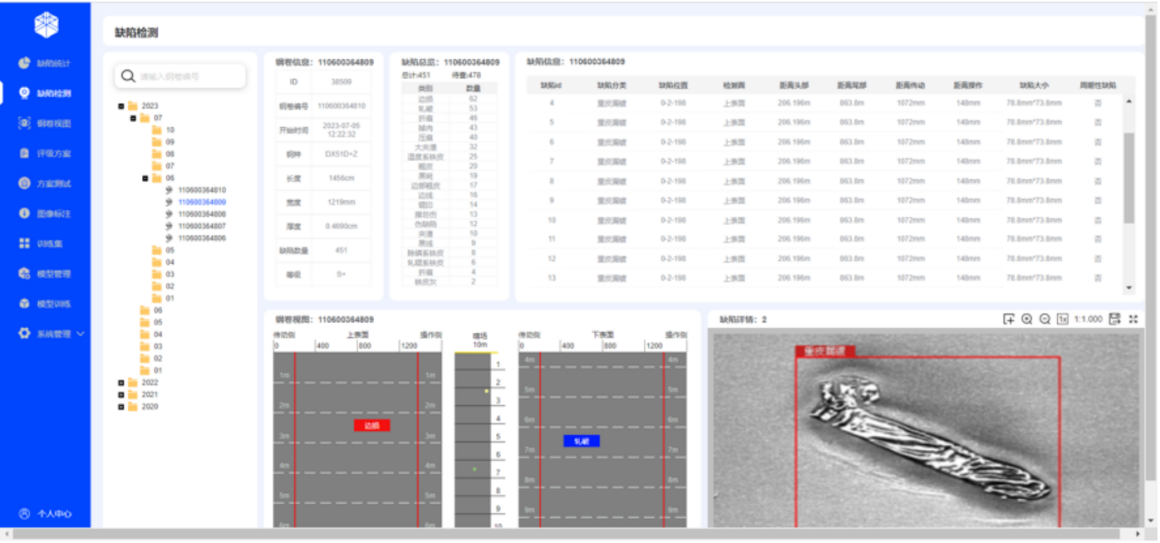Click the defect table vertical scrollbar
Screen dimensions: 1160x543
(x=1130, y=180)
